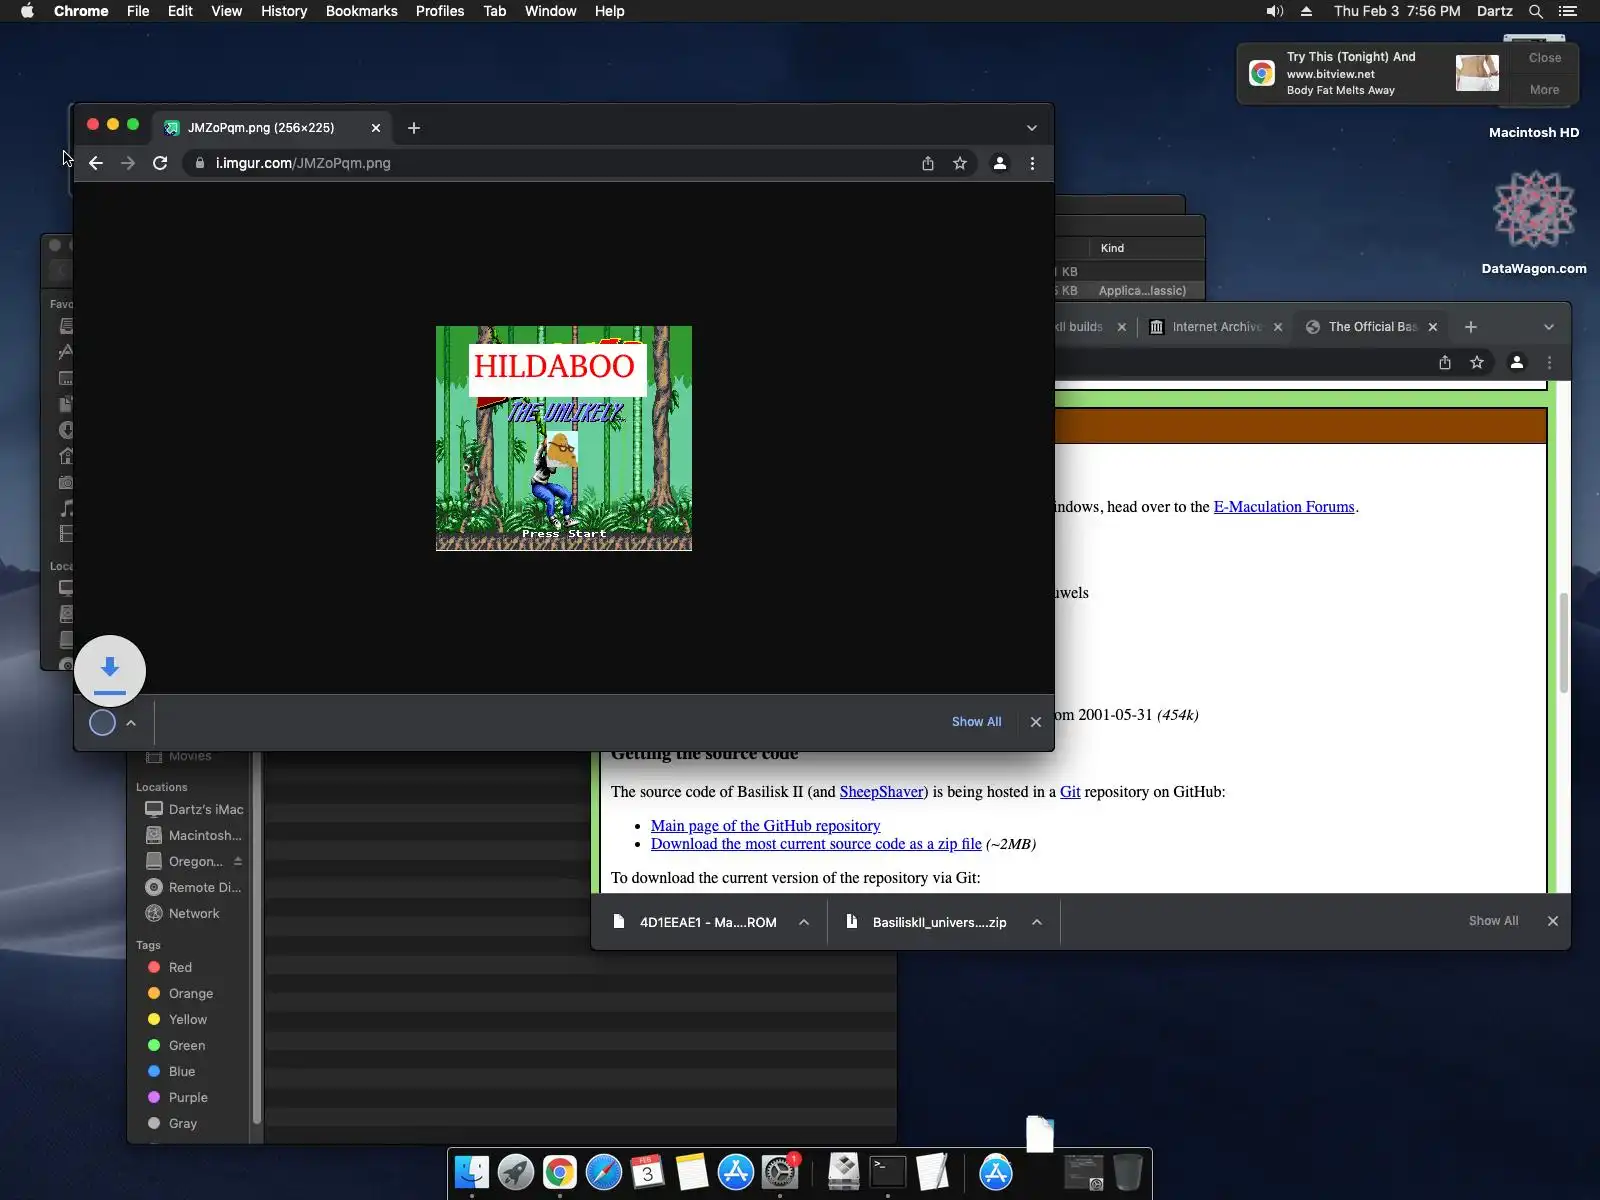Open the Bookmarks menu
This screenshot has height=1200, width=1600.
[362, 11]
